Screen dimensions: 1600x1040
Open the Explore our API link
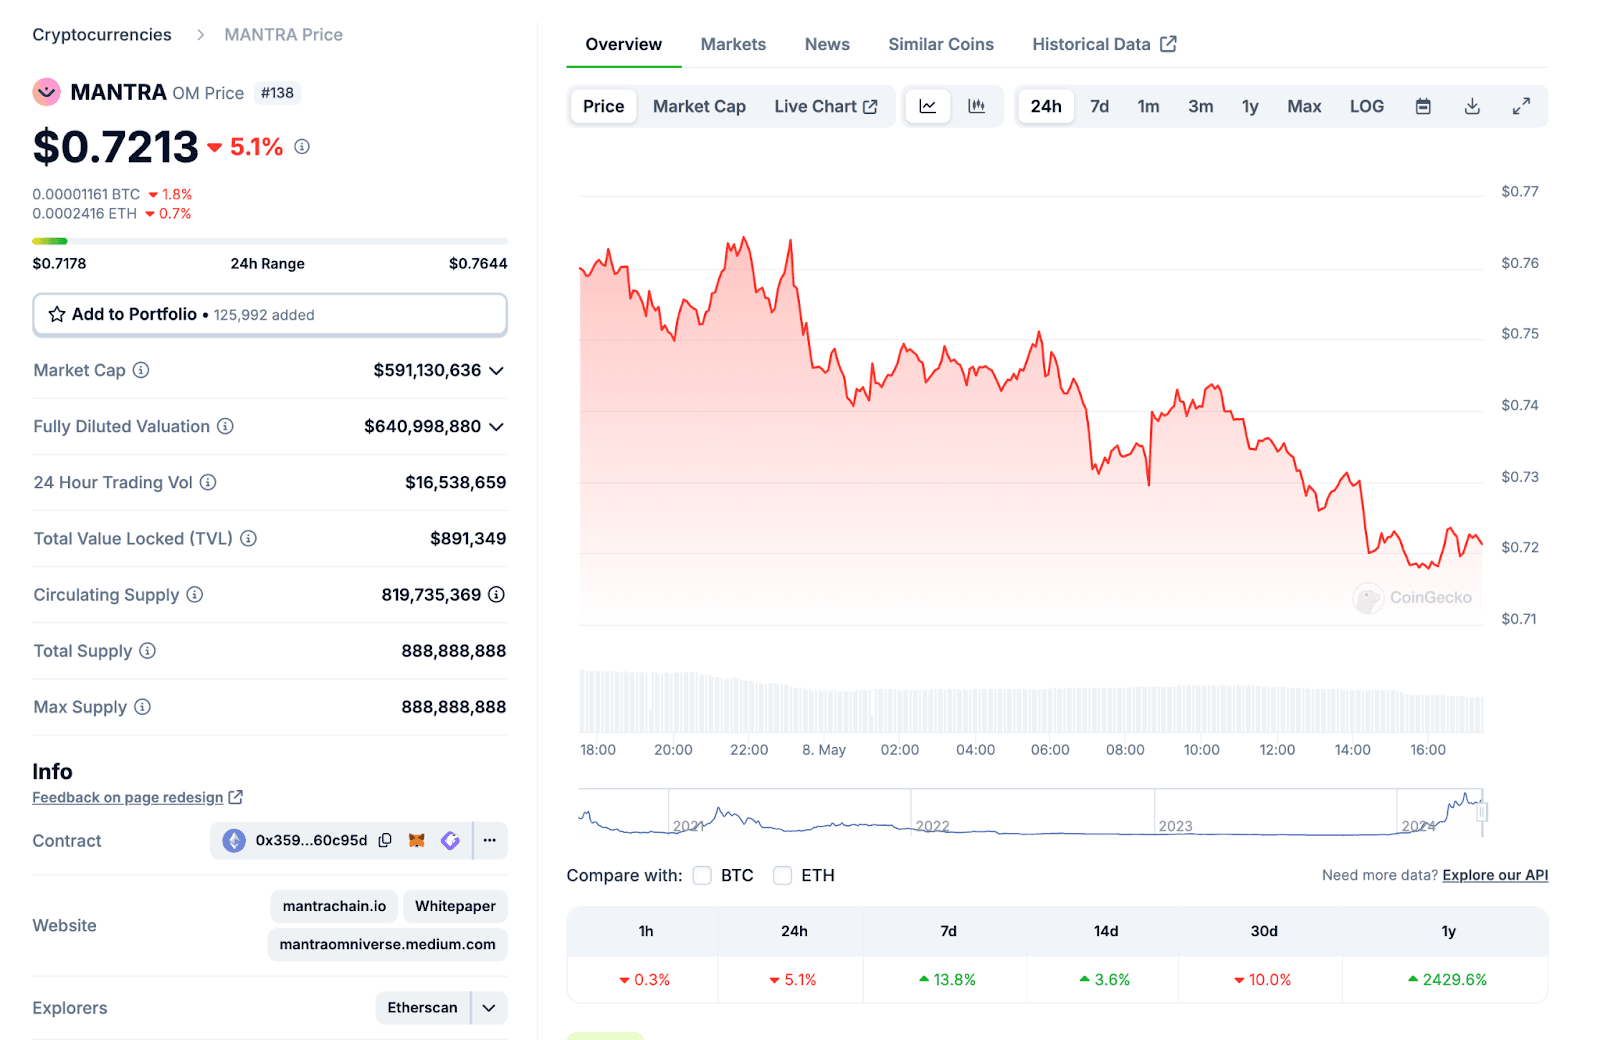1495,875
